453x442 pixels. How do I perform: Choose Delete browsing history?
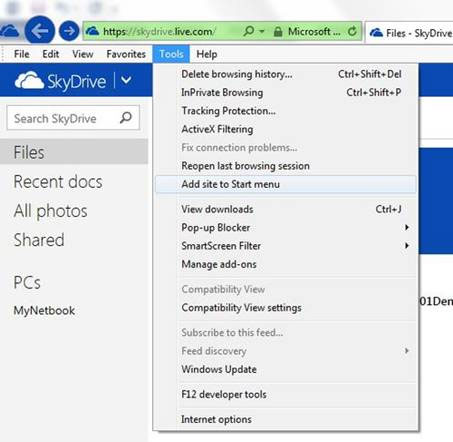pyautogui.click(x=286, y=74)
